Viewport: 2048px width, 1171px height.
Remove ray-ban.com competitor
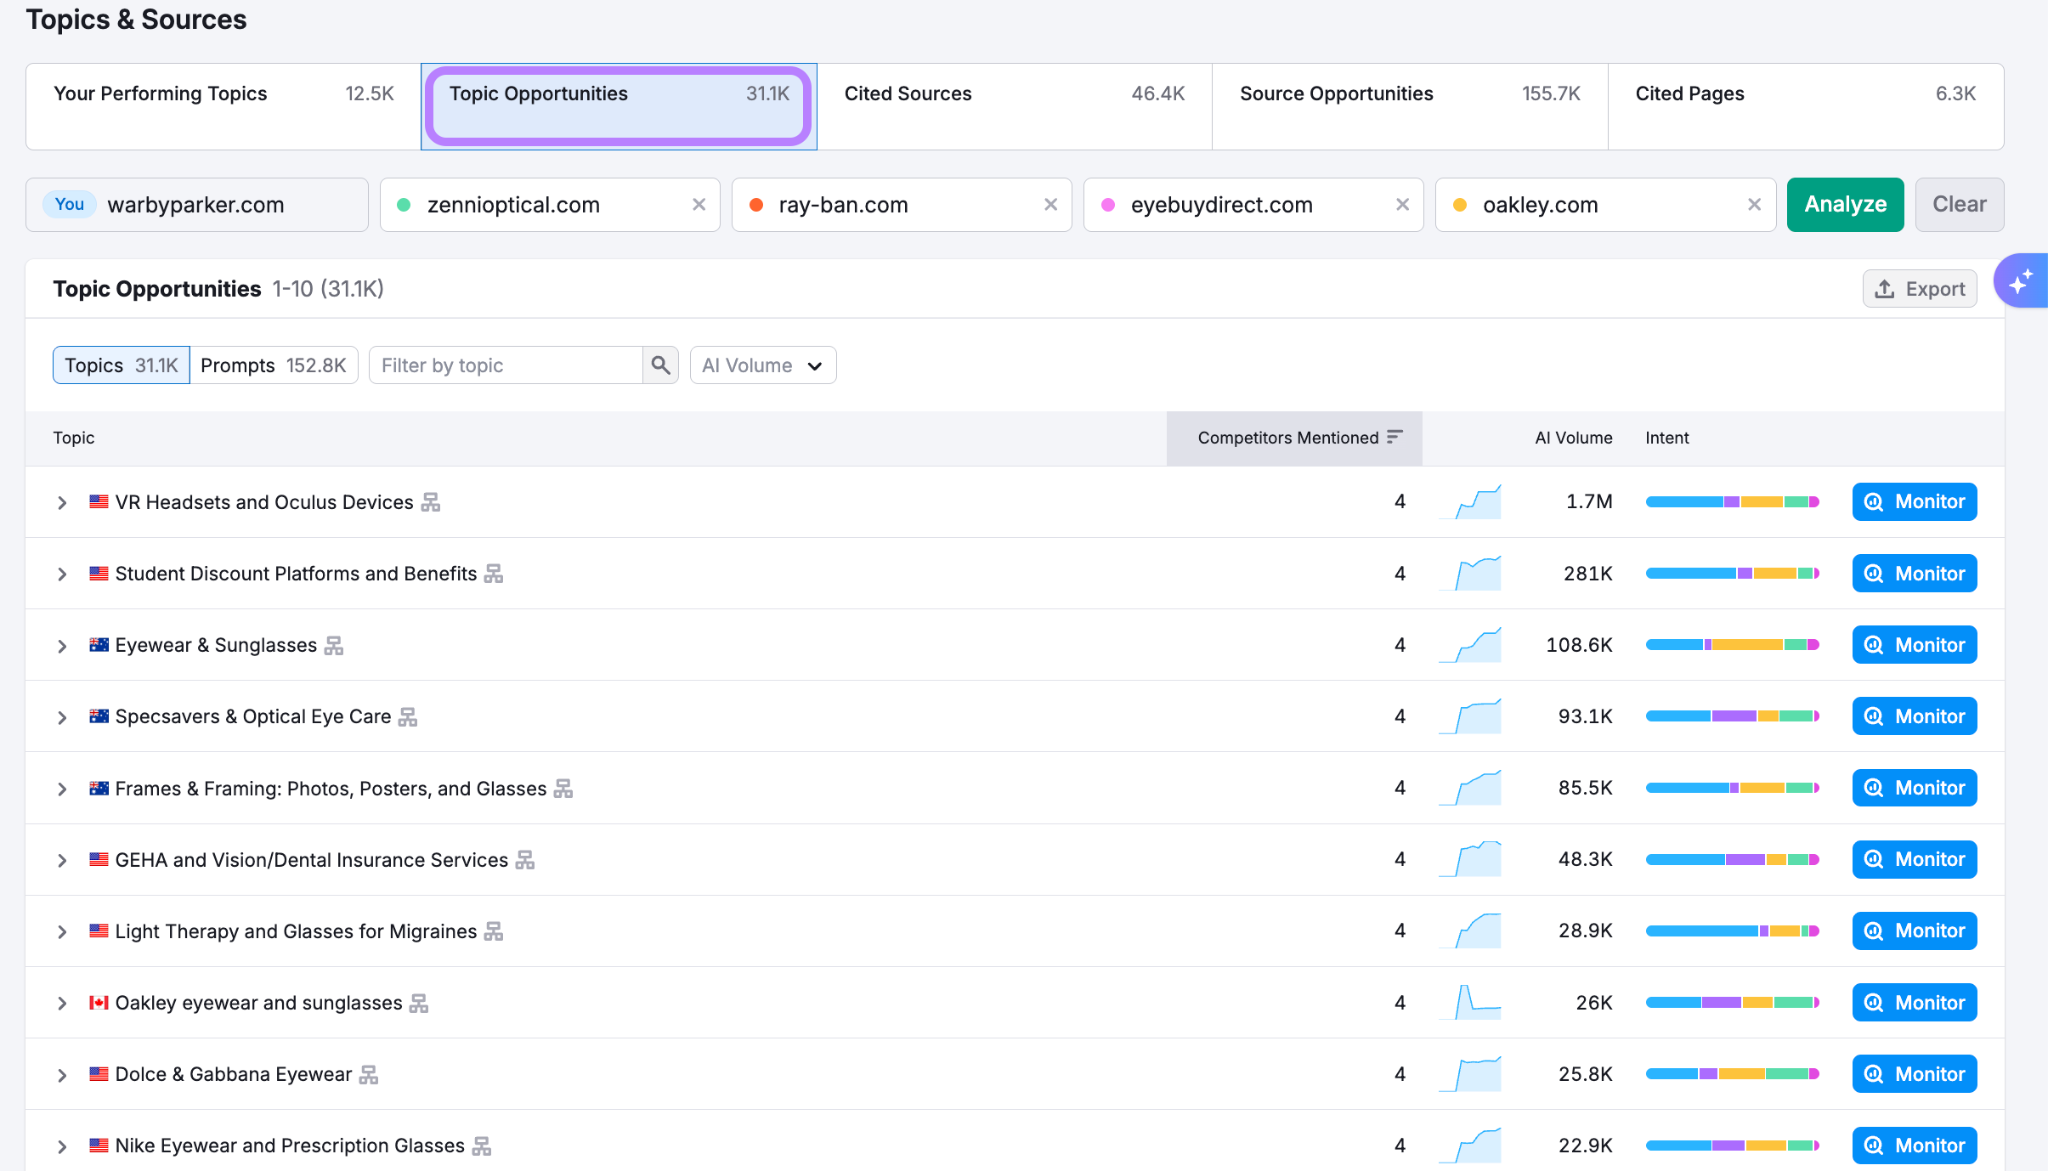coord(1051,205)
